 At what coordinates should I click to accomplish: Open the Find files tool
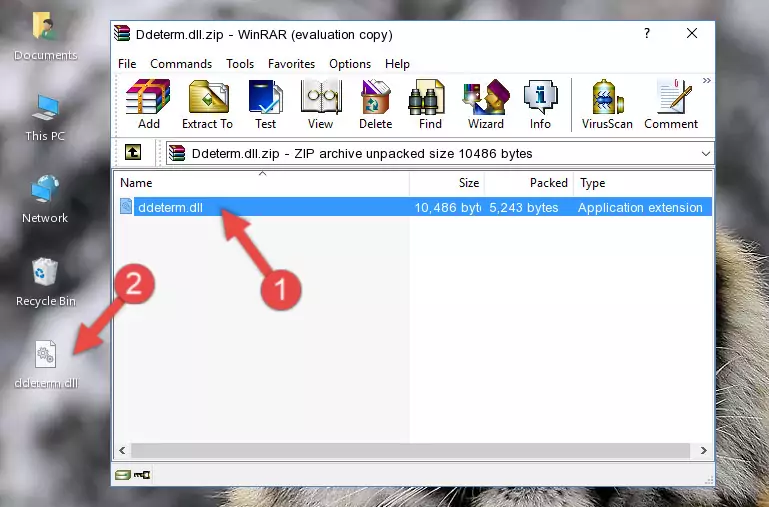click(430, 104)
